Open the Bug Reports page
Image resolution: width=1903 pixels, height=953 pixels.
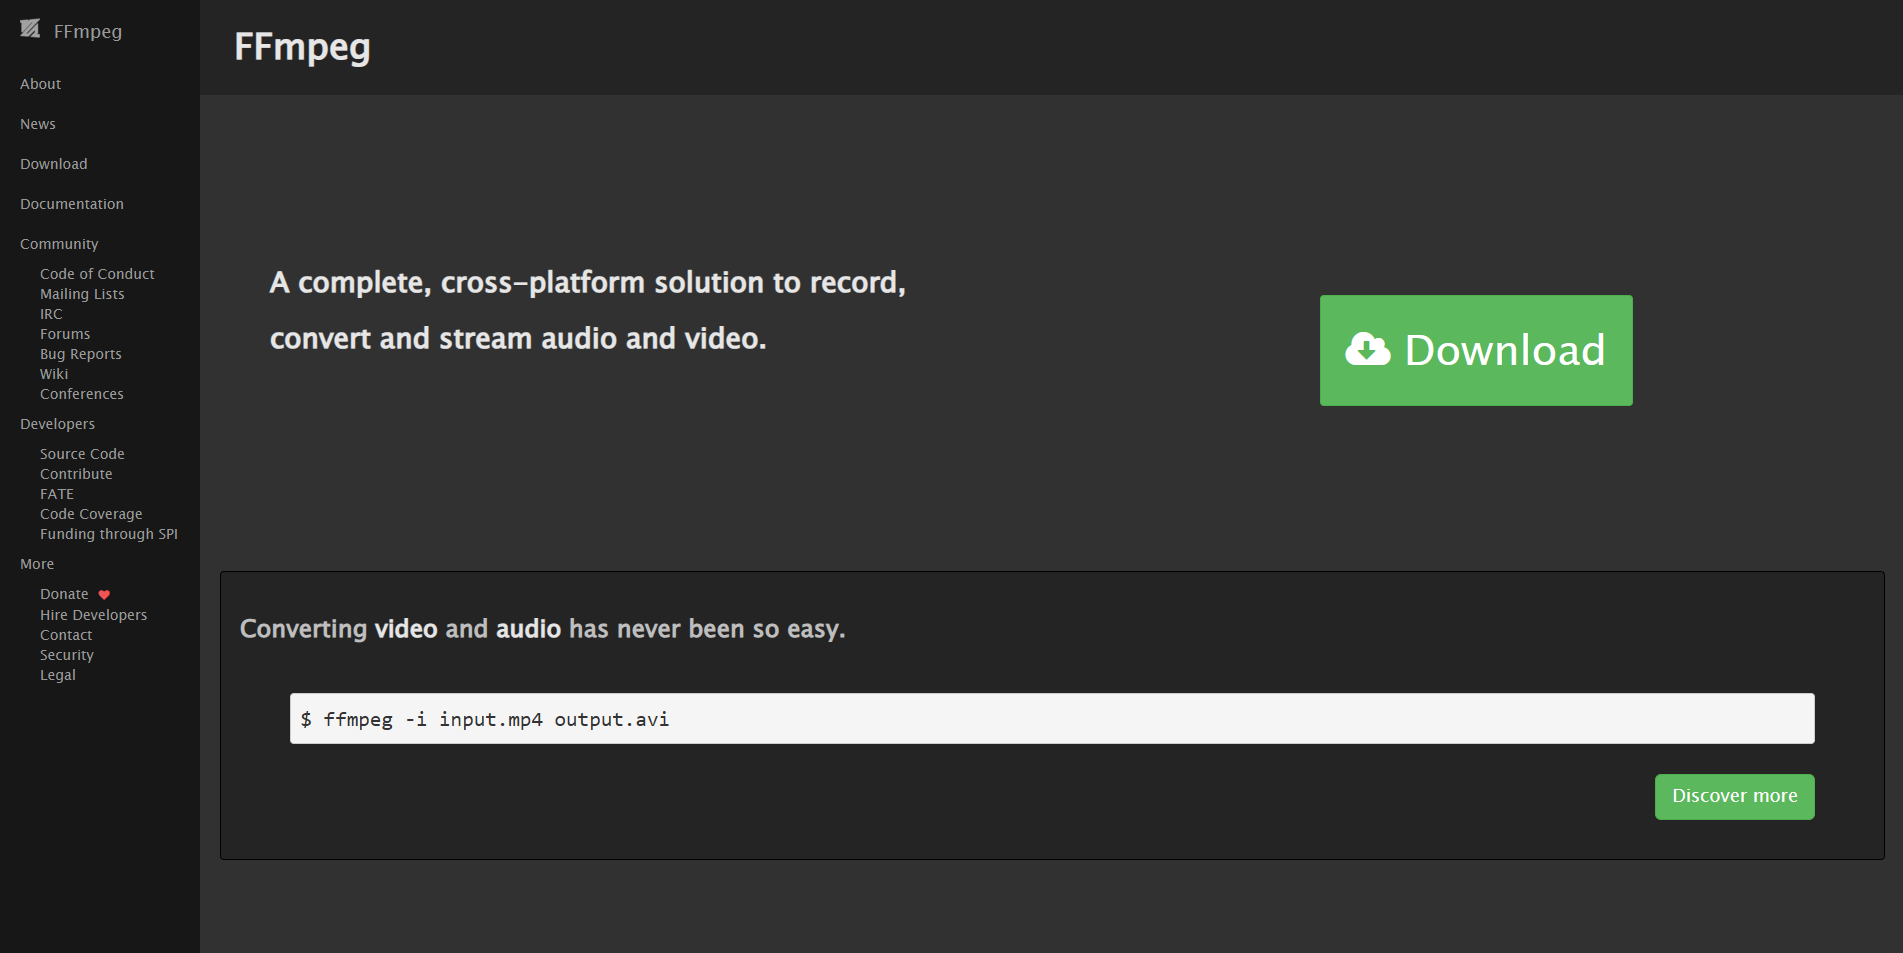click(81, 354)
